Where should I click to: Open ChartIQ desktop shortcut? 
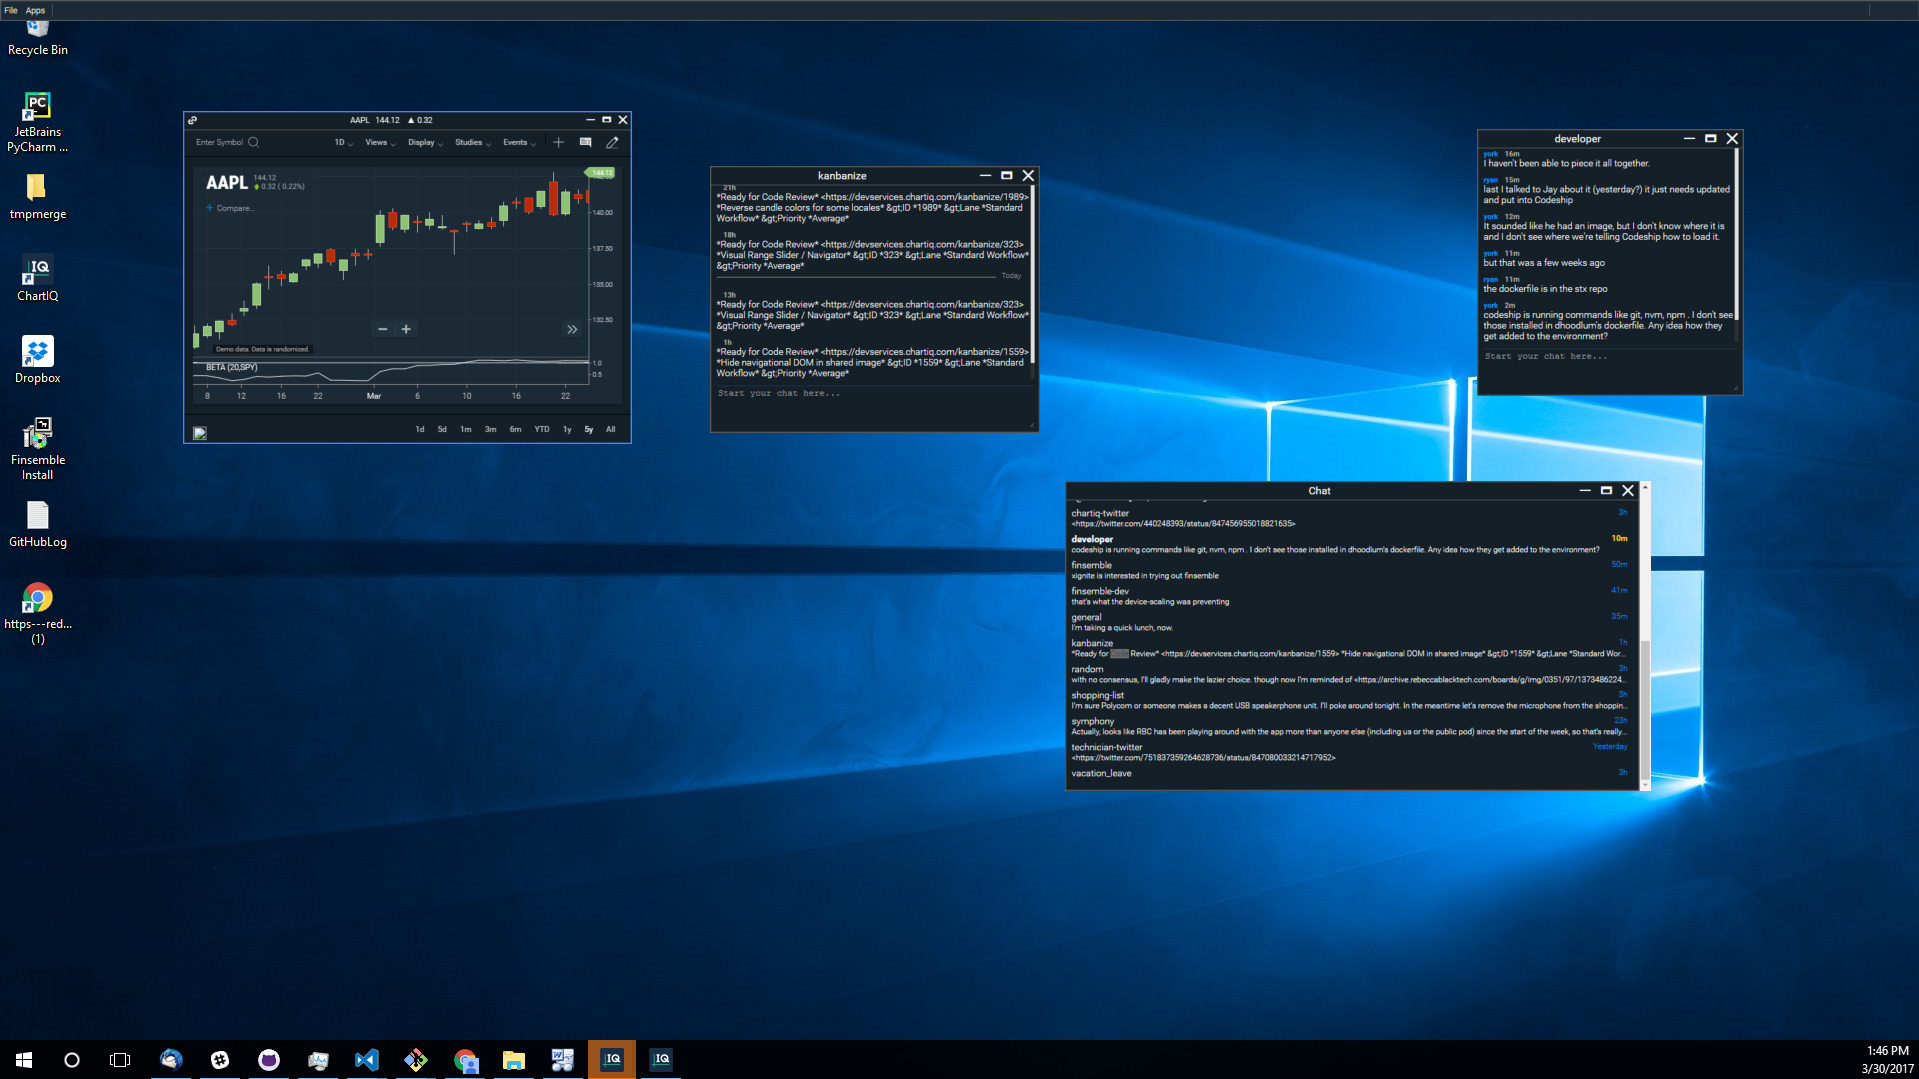[x=37, y=278]
